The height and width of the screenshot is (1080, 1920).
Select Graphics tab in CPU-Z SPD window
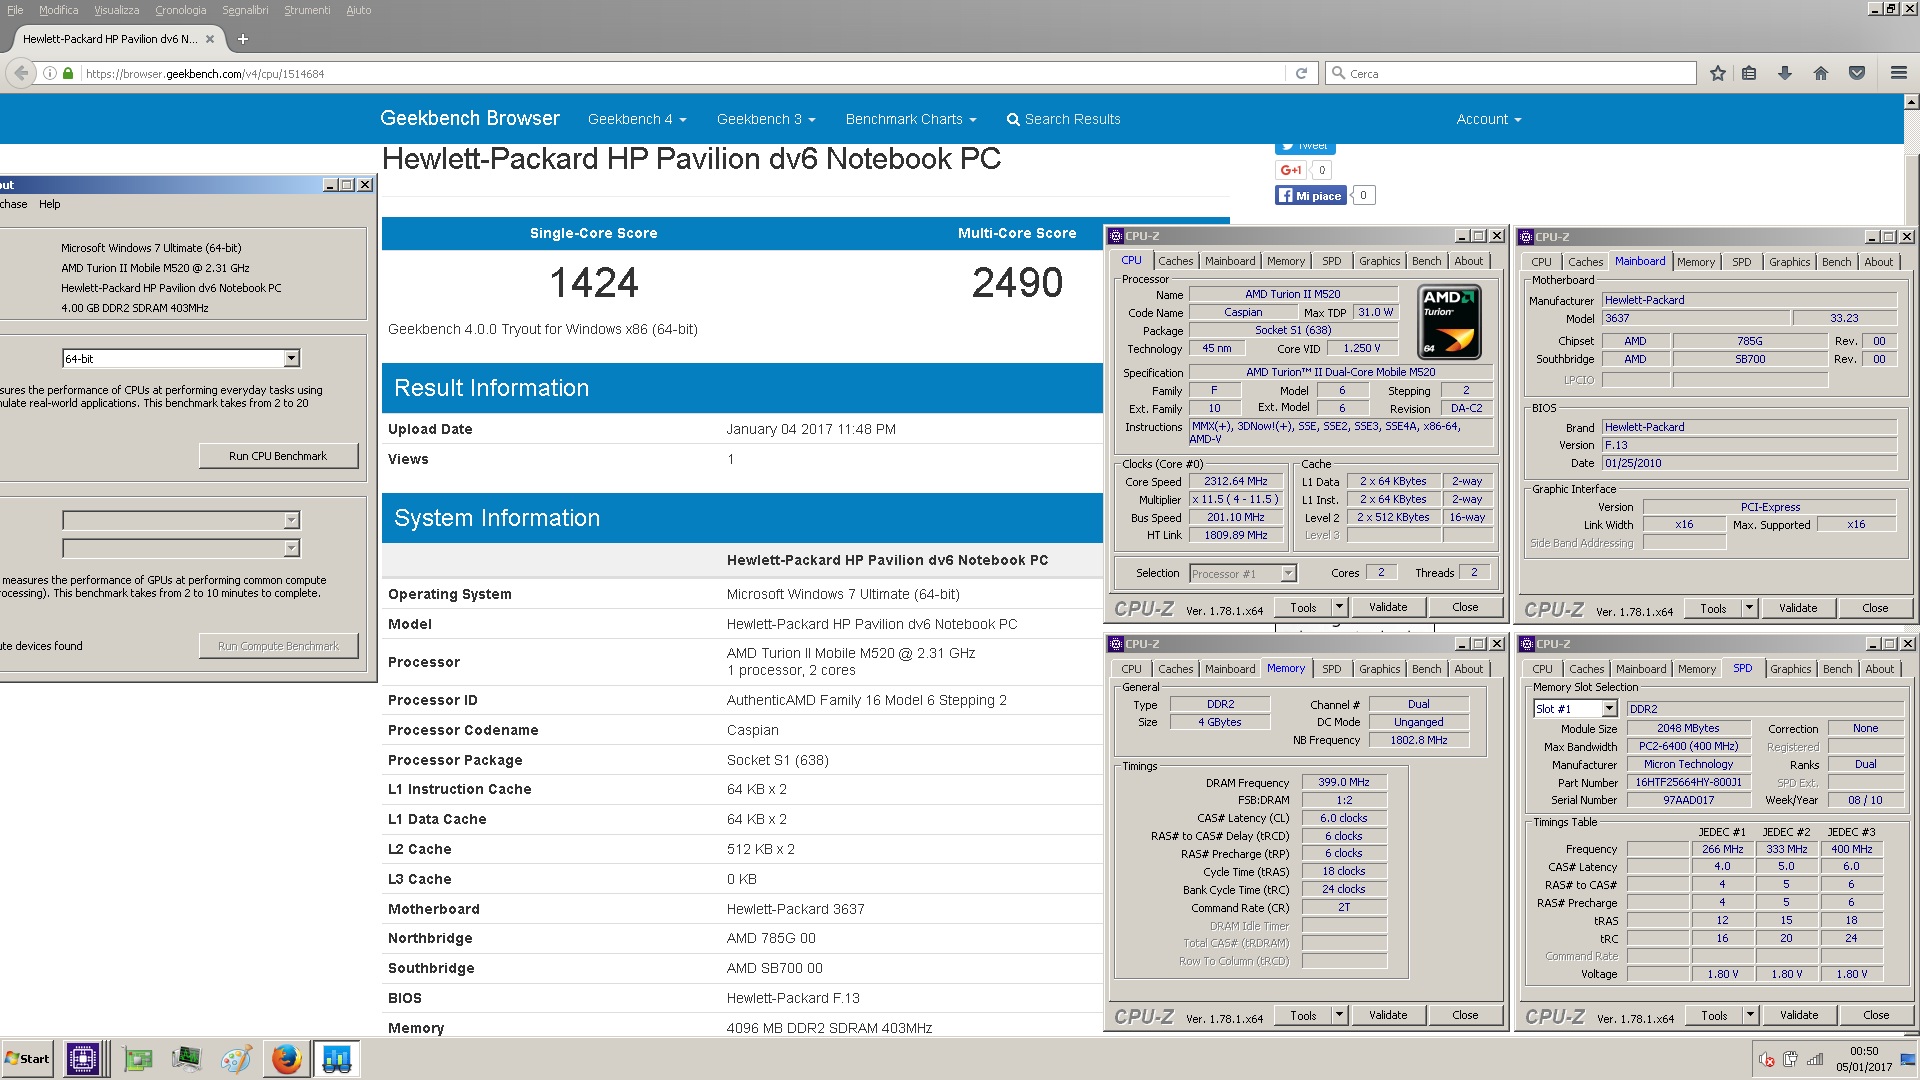point(1791,669)
